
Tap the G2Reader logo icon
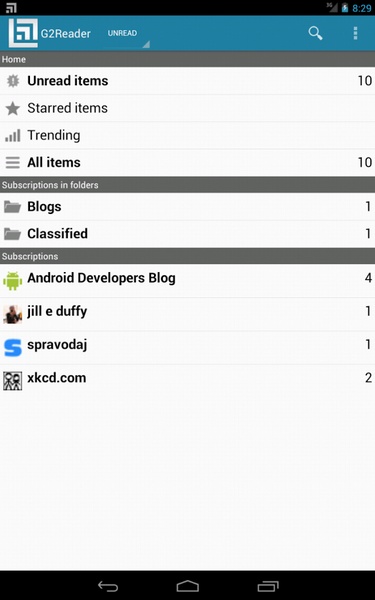point(23,33)
